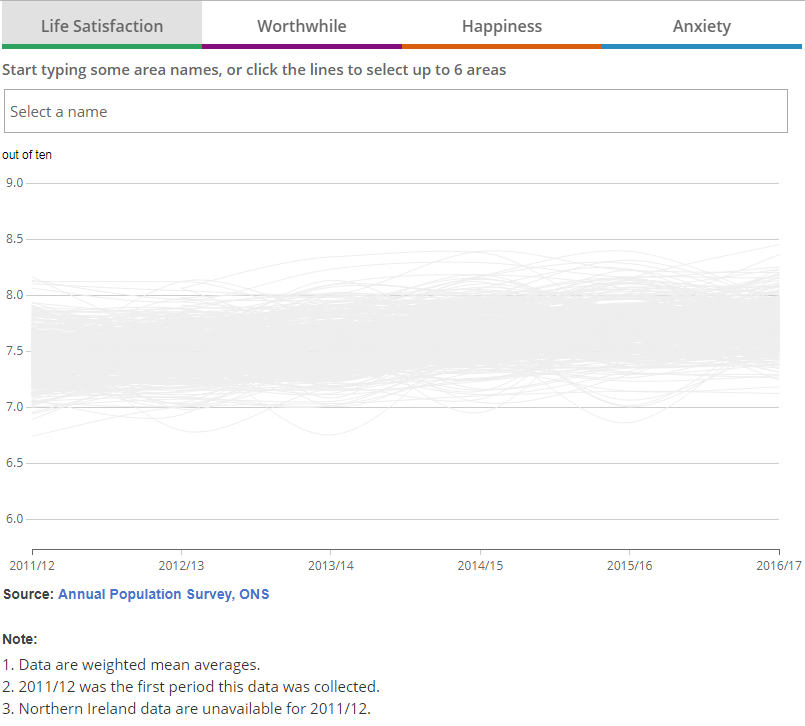
Task: Show the Anxiety tab
Action: [x=701, y=26]
